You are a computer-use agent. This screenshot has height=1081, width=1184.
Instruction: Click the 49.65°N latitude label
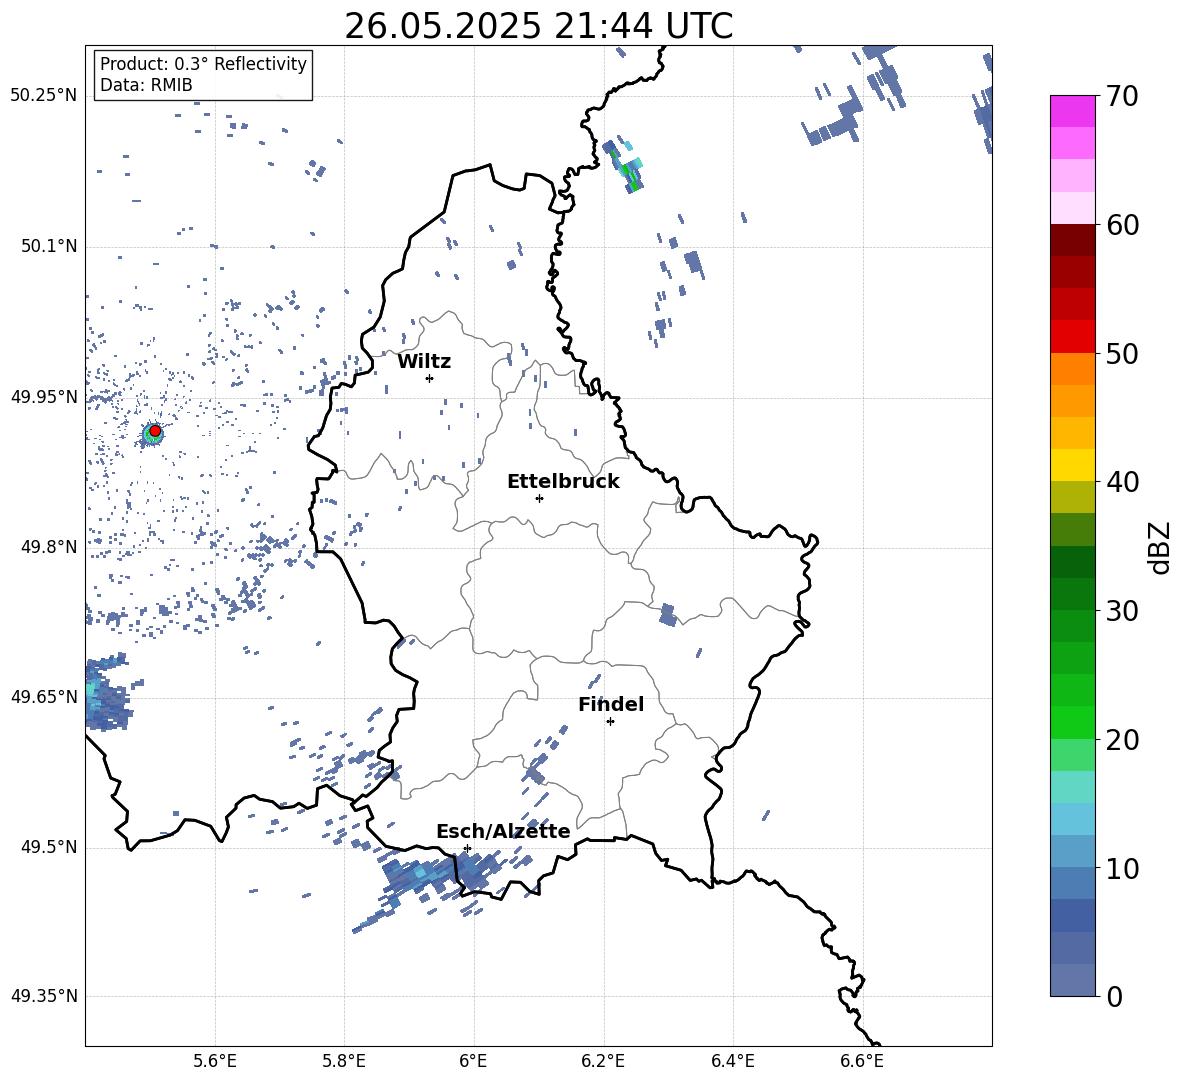click(44, 697)
